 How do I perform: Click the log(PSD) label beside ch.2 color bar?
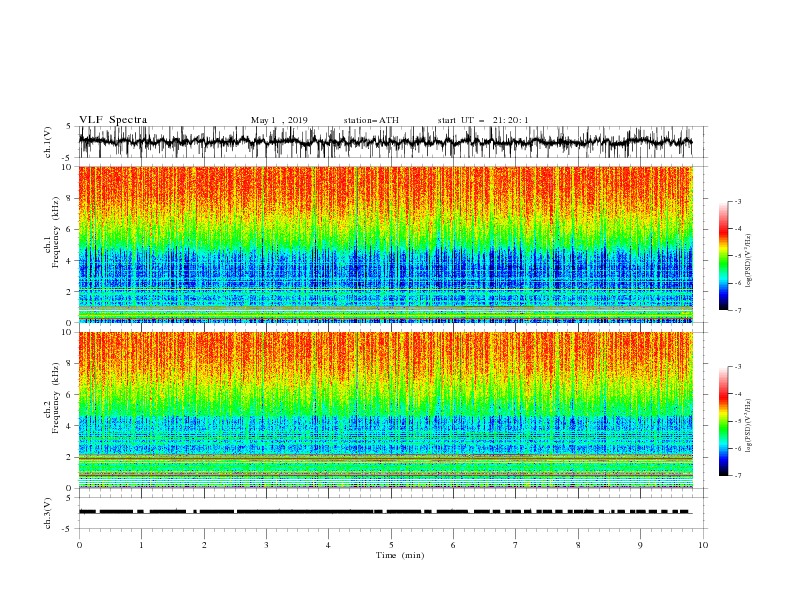(748, 425)
